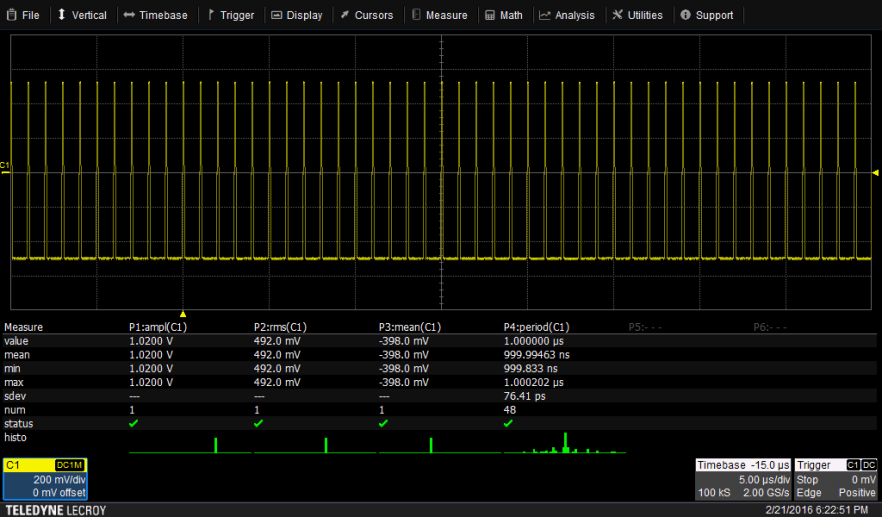Viewport: 882px width, 517px height.
Task: Click the P4 period status checkmark
Action: point(508,424)
